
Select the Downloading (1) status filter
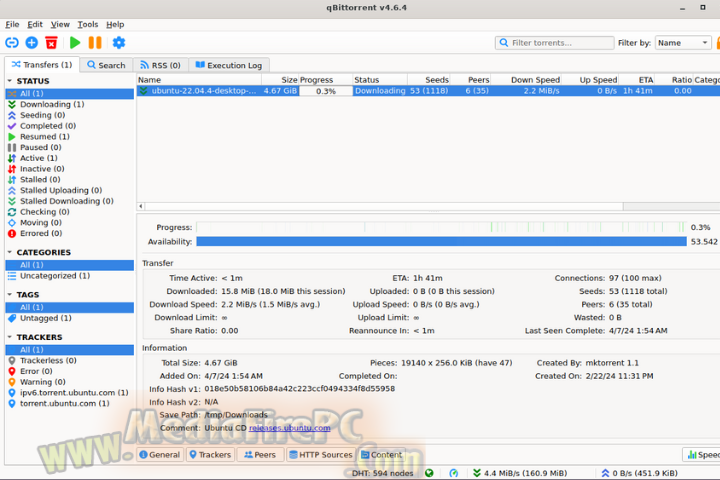(x=70, y=104)
